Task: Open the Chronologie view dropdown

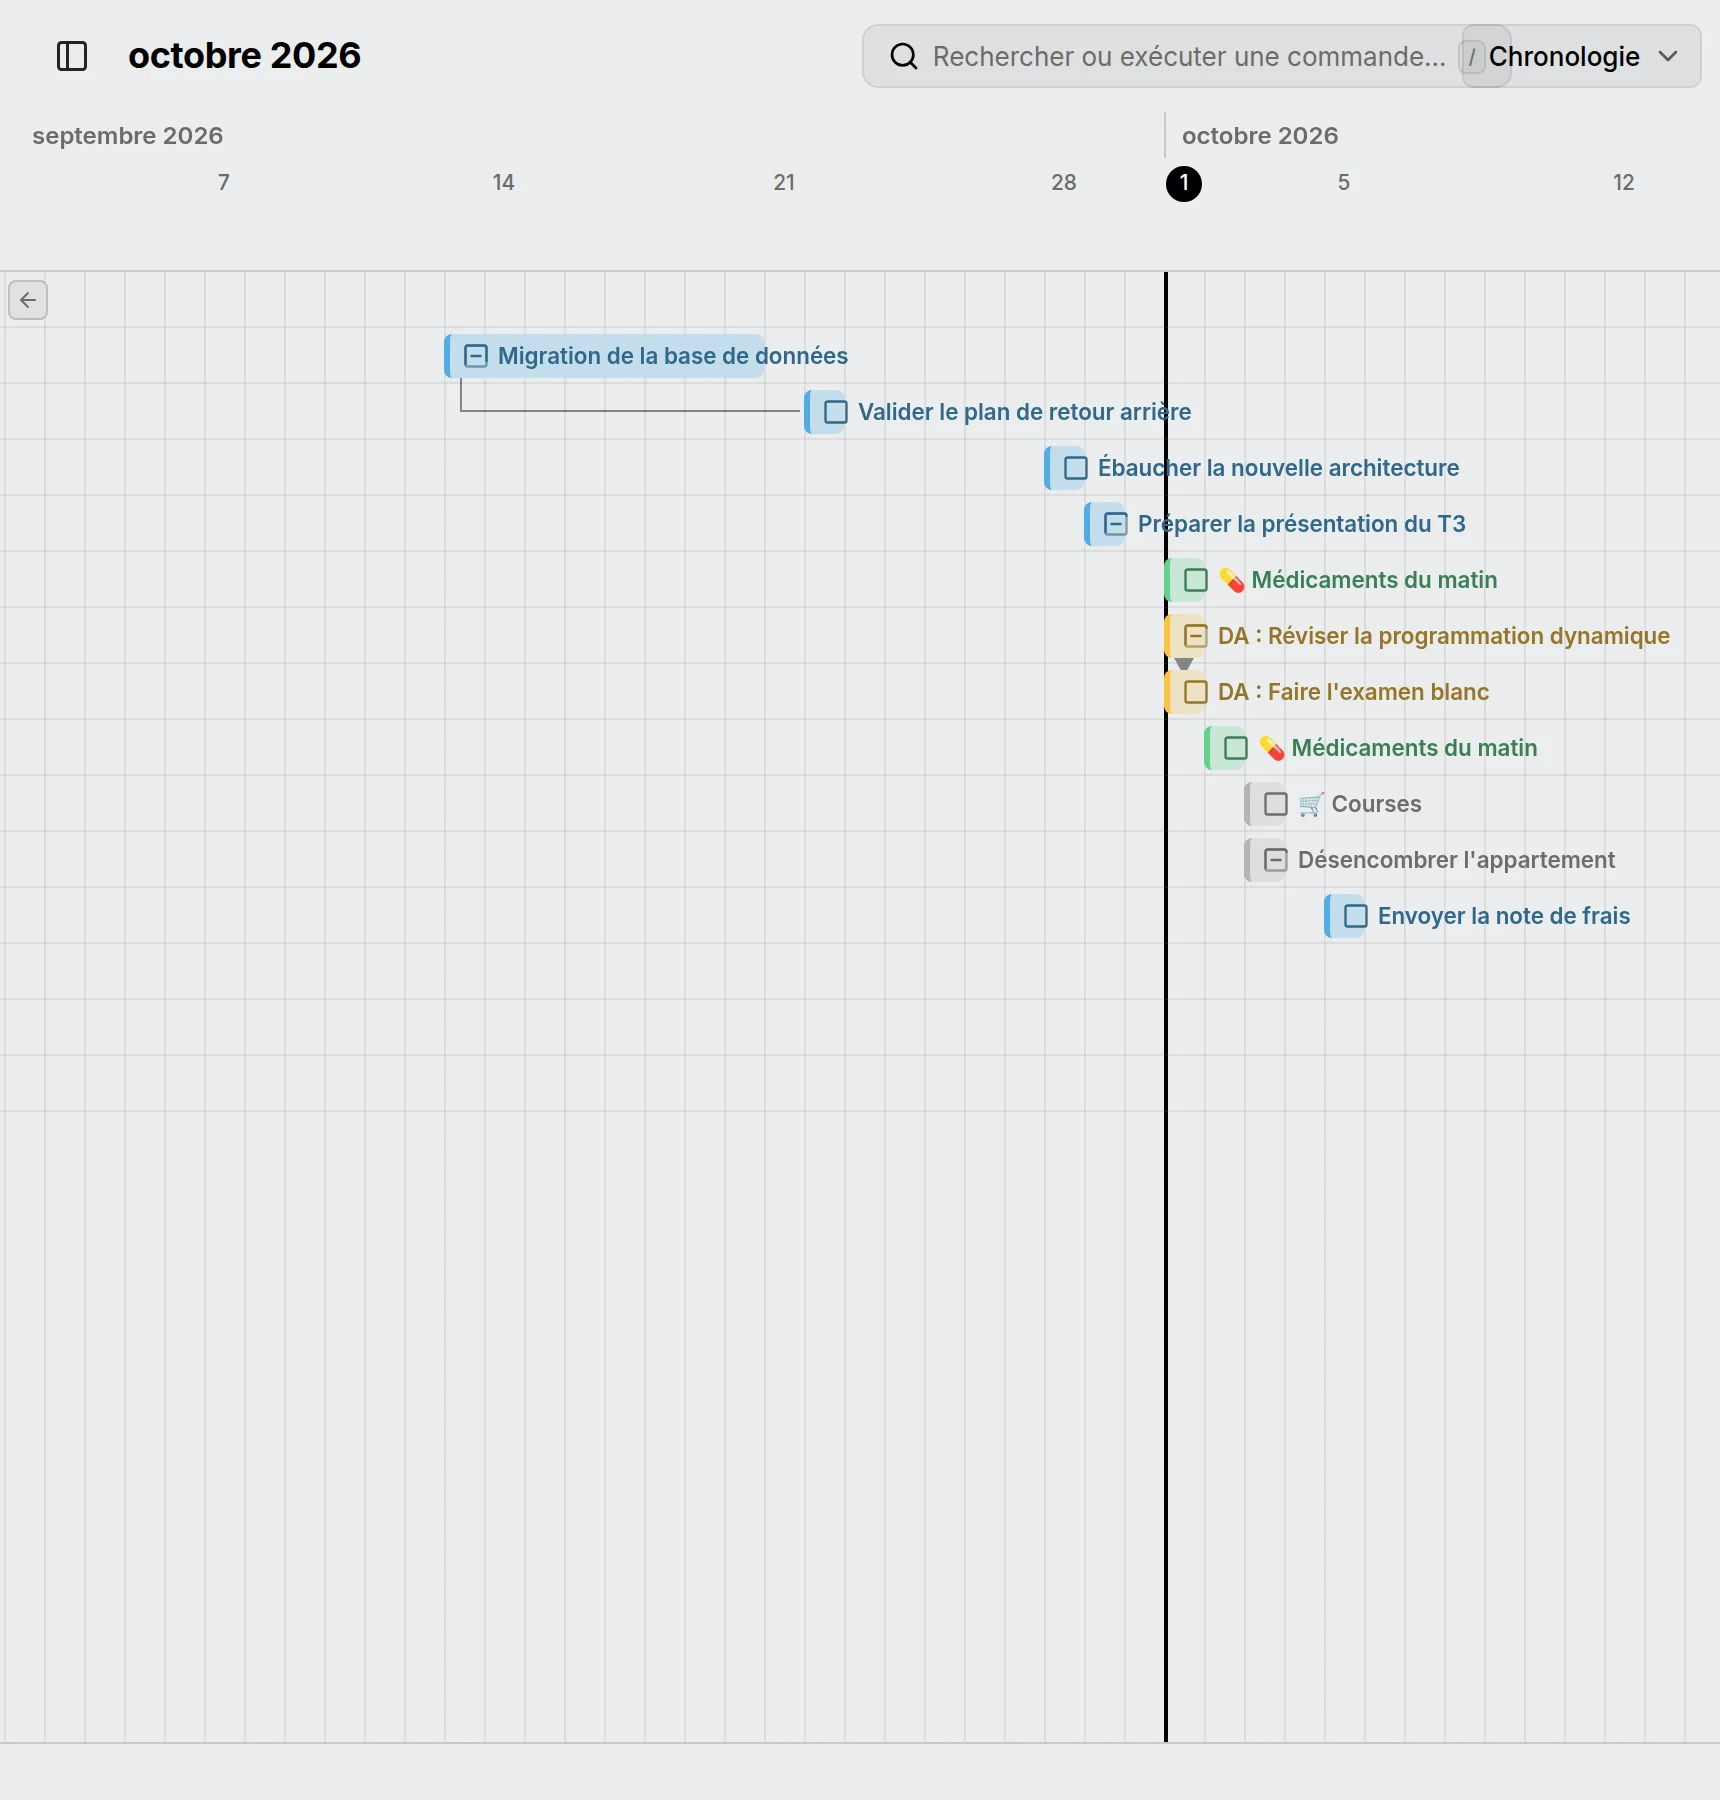Action: pos(1582,56)
